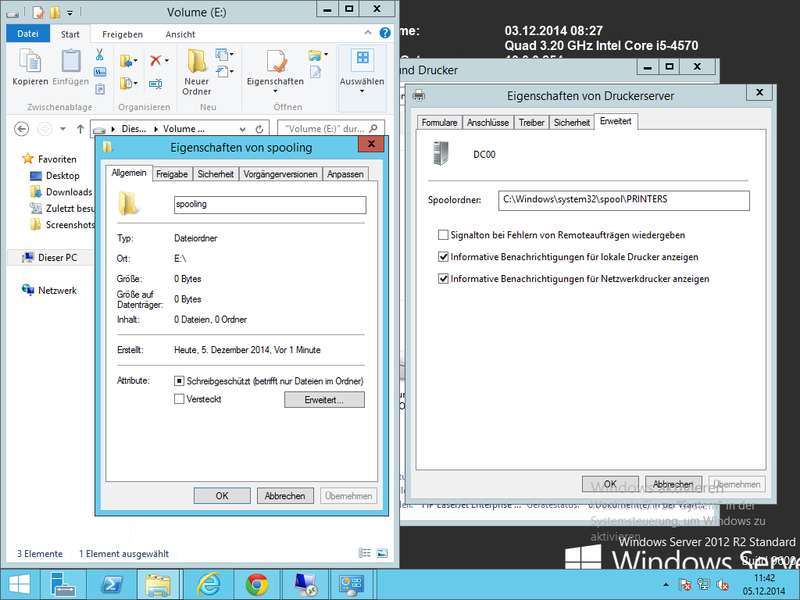The height and width of the screenshot is (600, 800).
Task: Open PowerShell from the taskbar
Action: (113, 584)
